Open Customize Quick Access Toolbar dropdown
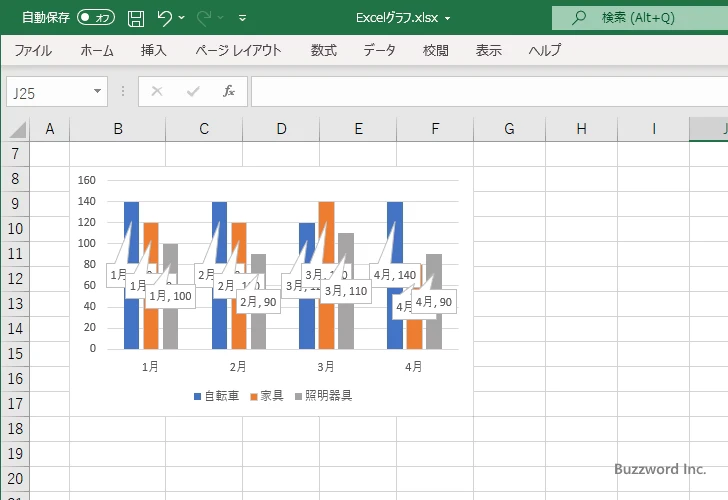 point(242,18)
